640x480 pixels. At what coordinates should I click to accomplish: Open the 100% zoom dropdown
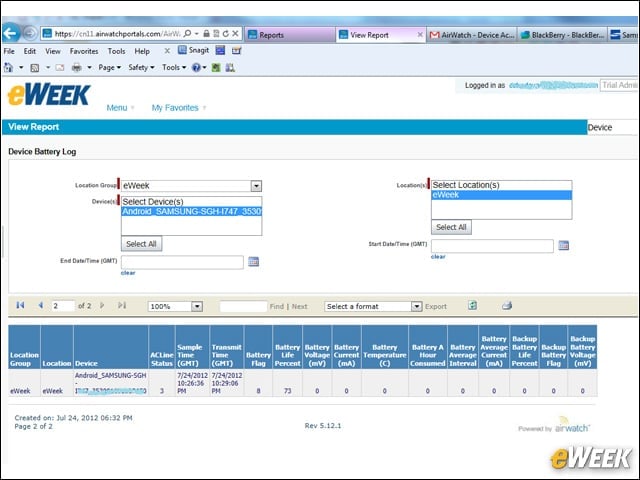click(175, 306)
